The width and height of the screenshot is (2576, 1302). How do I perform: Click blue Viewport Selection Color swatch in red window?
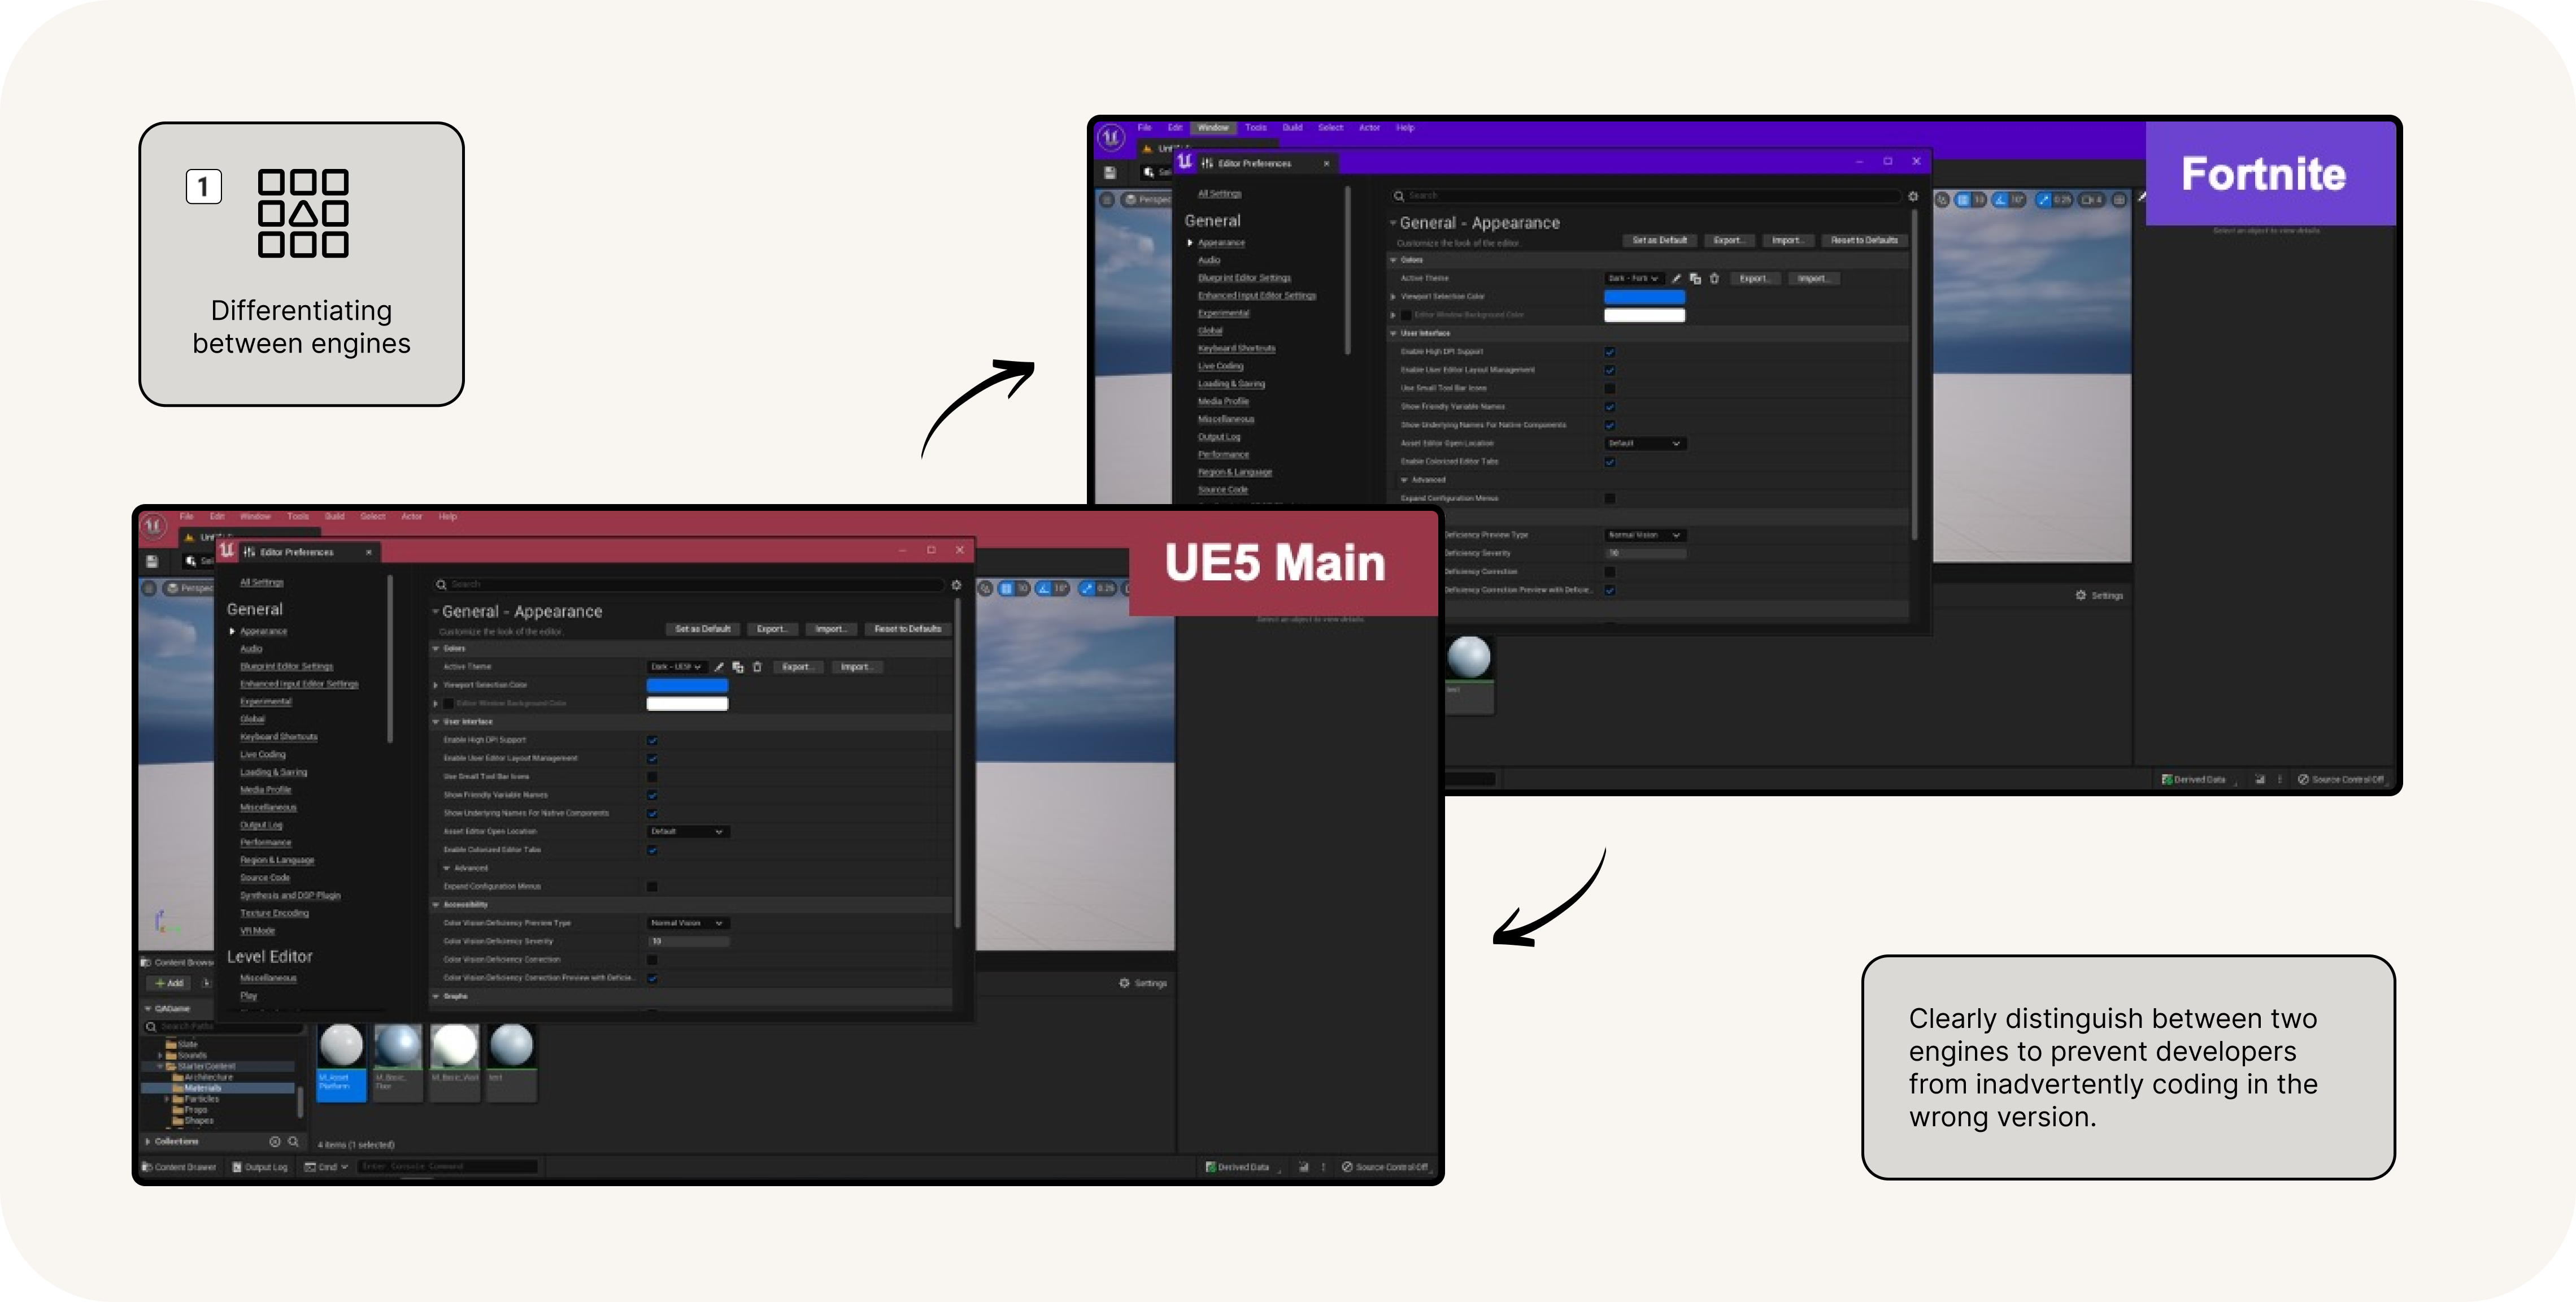pos(687,685)
